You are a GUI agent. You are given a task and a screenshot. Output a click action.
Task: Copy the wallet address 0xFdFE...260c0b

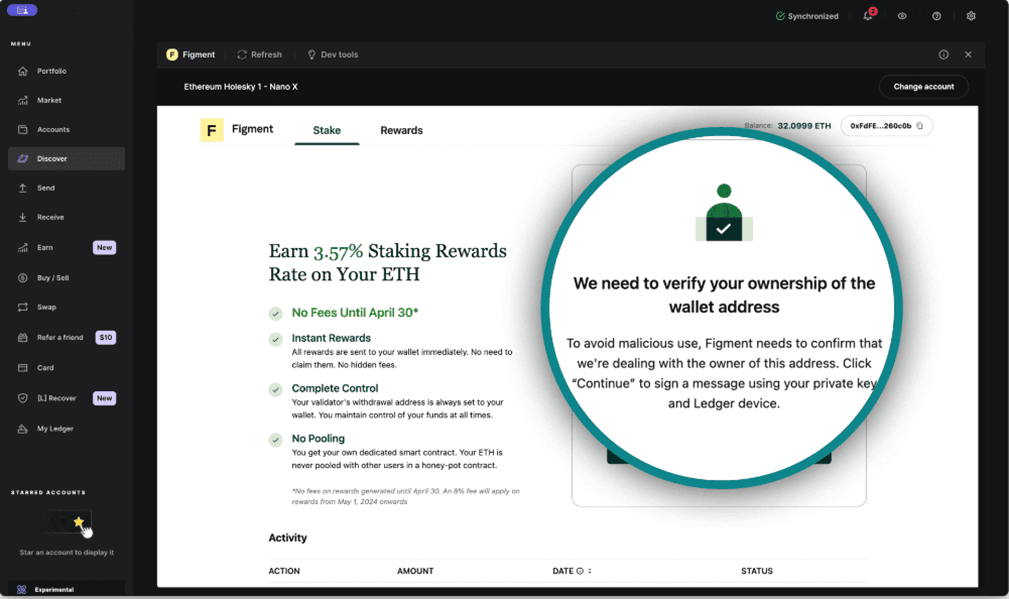click(920, 126)
